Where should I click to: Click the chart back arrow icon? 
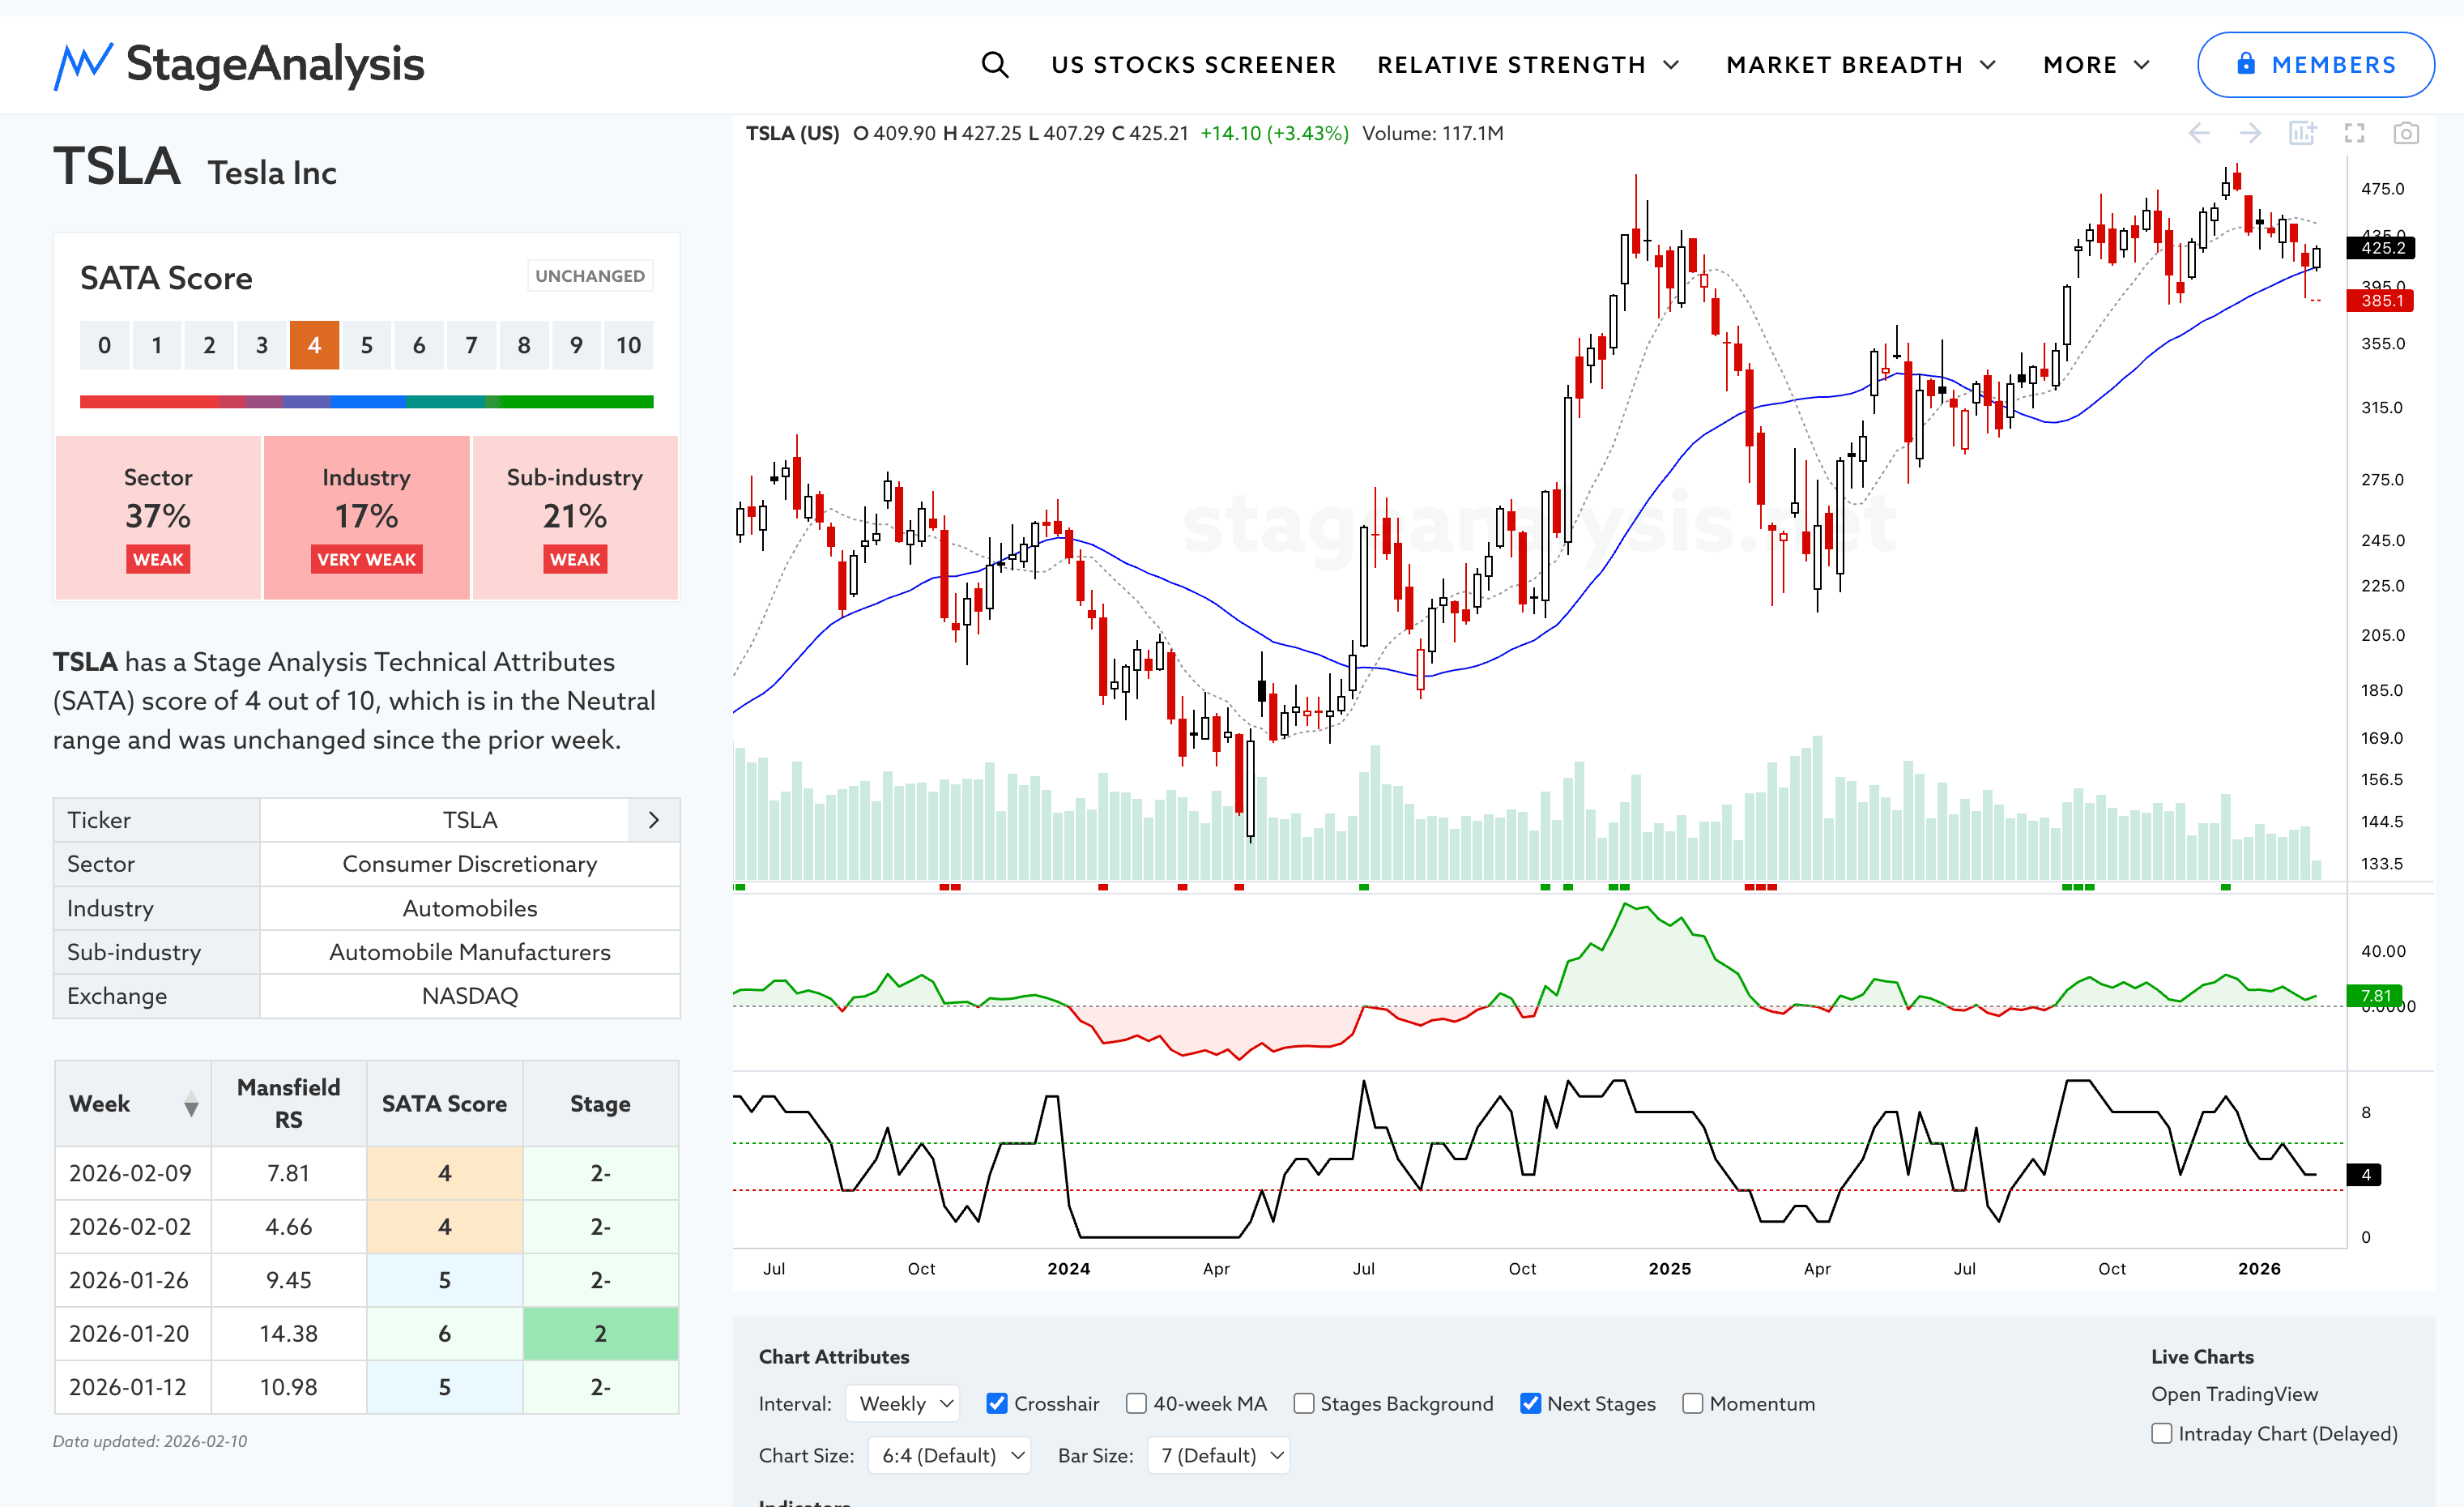tap(2198, 133)
